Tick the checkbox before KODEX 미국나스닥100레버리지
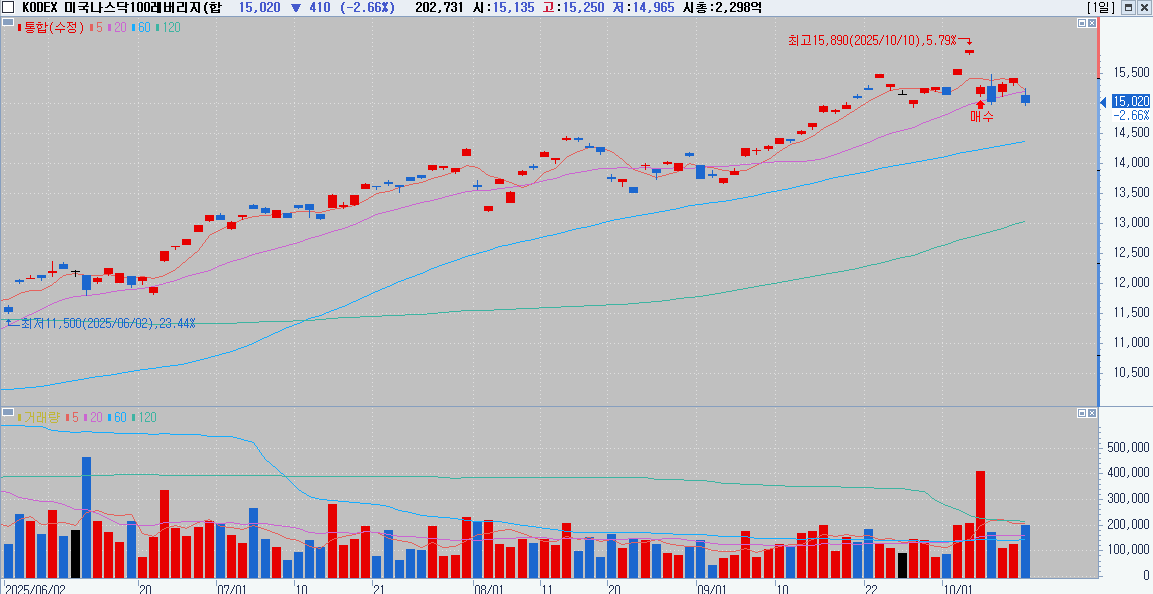The height and width of the screenshot is (594, 1153). 8,7
